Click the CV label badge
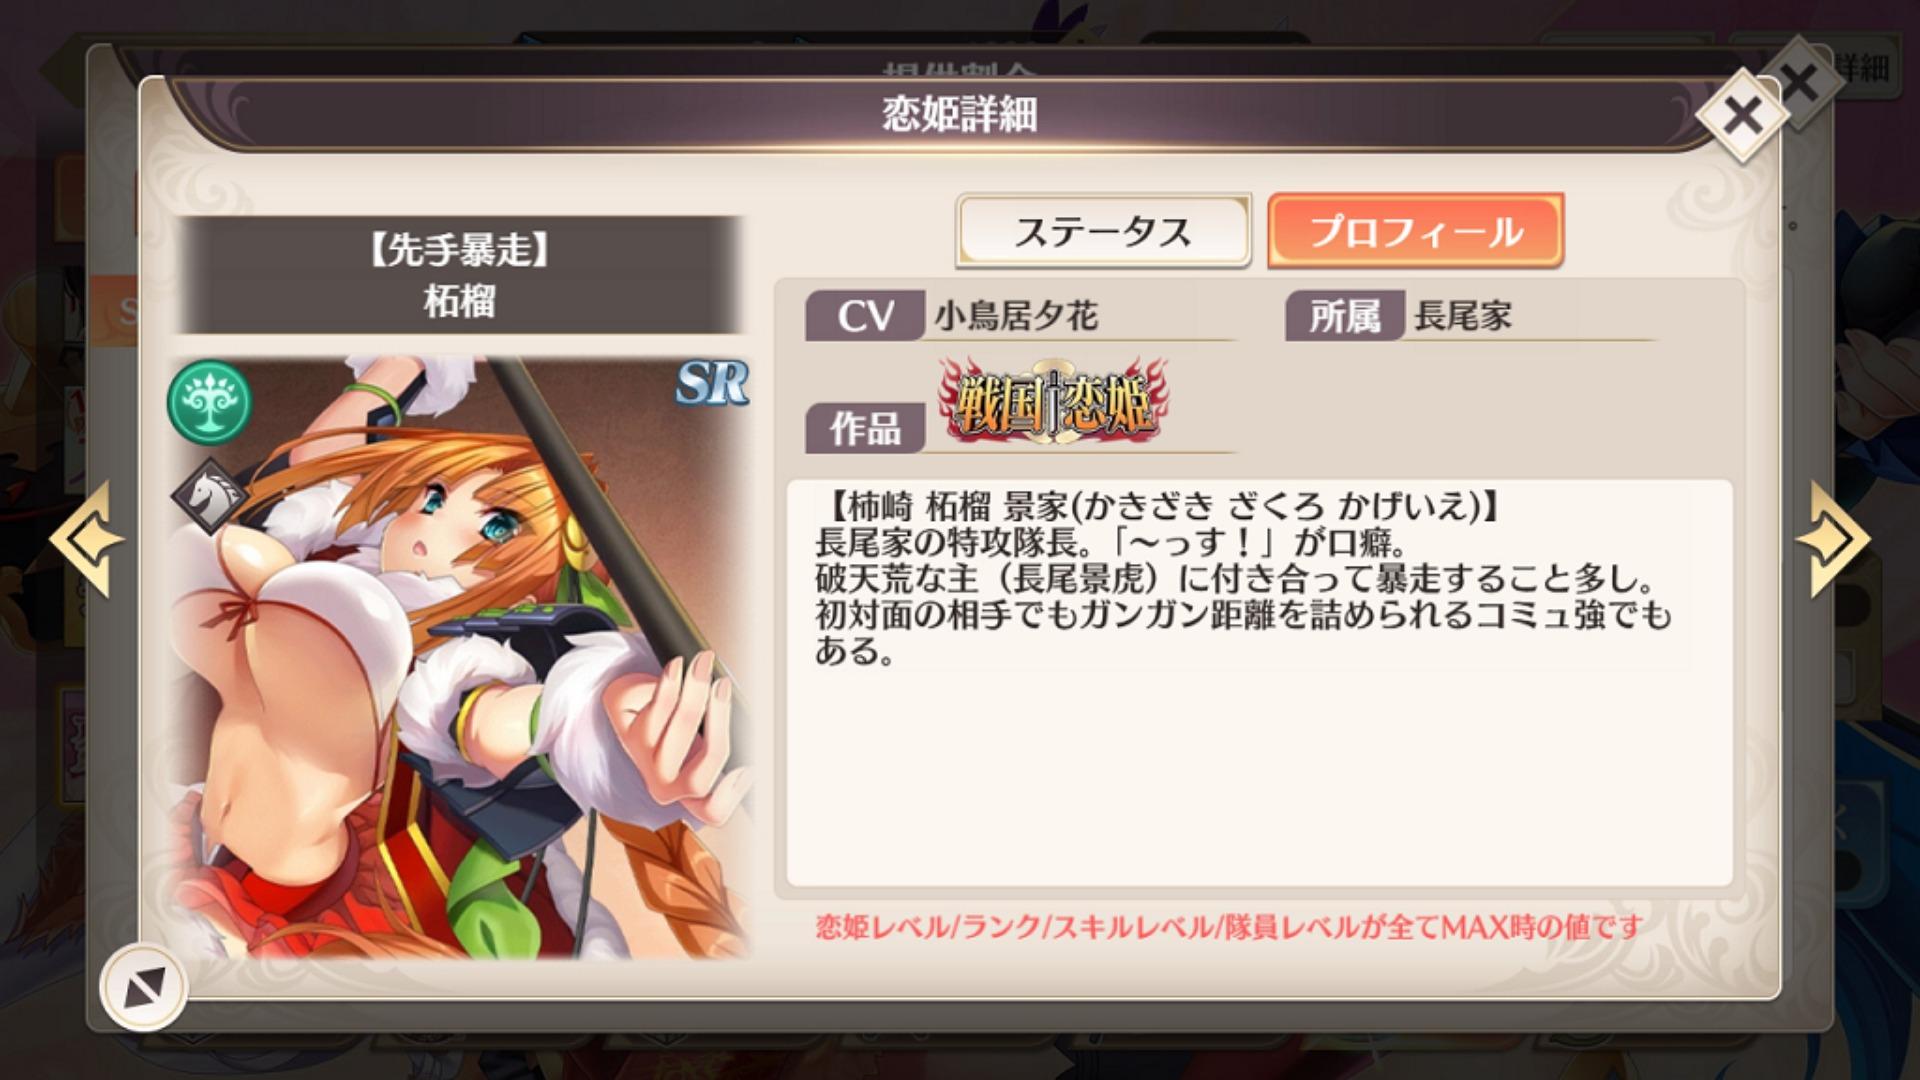 point(865,316)
